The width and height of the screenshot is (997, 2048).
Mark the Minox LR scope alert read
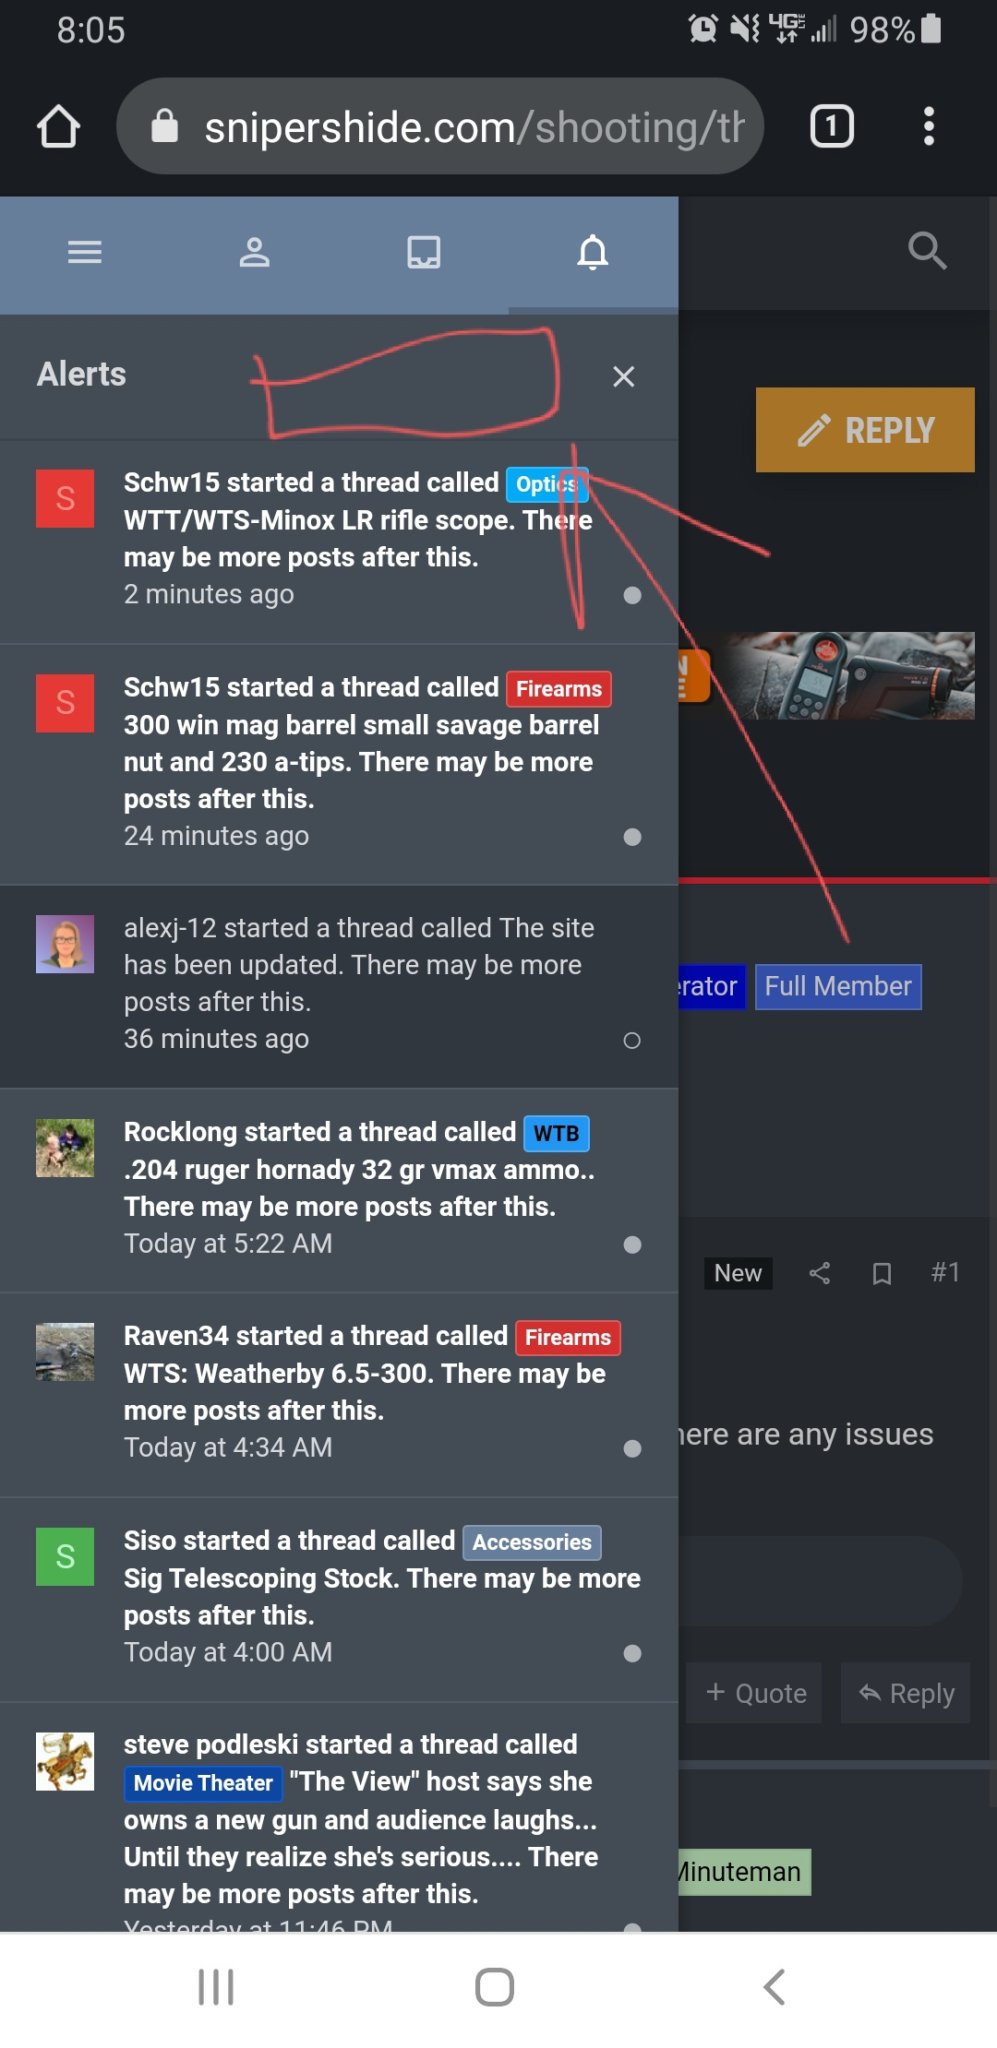point(632,595)
